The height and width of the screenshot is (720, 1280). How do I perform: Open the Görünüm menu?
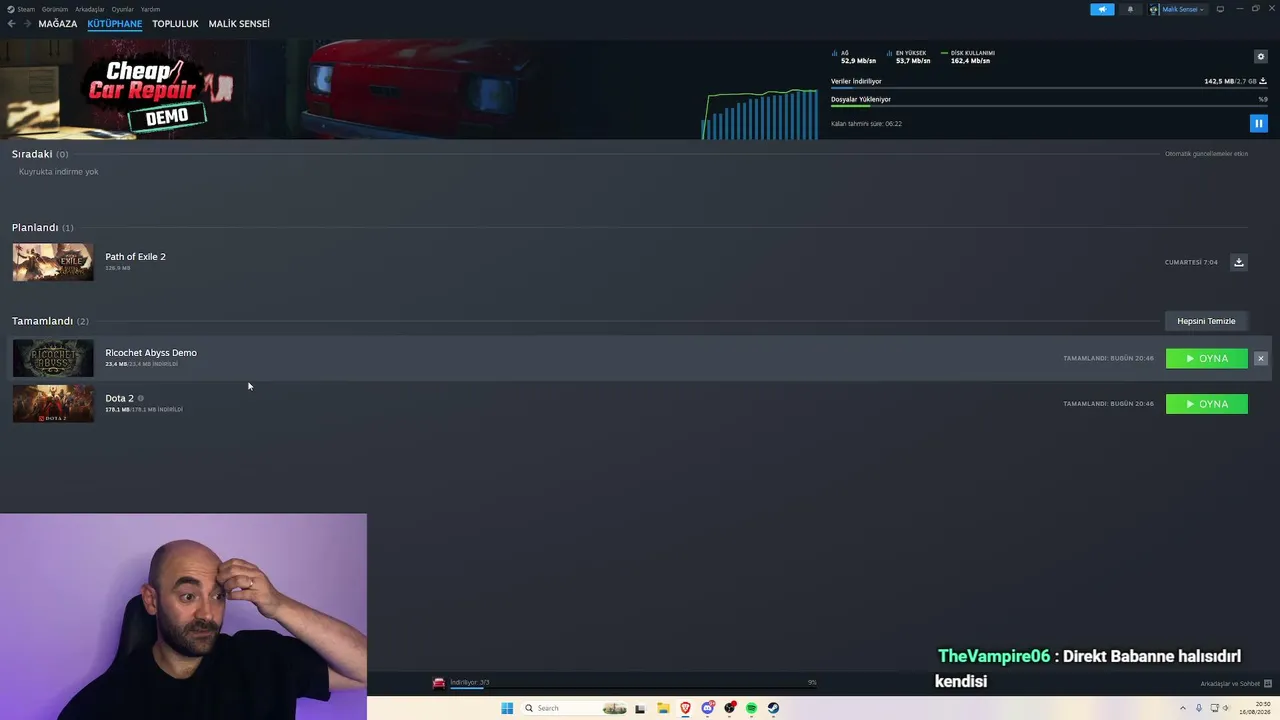(x=55, y=9)
